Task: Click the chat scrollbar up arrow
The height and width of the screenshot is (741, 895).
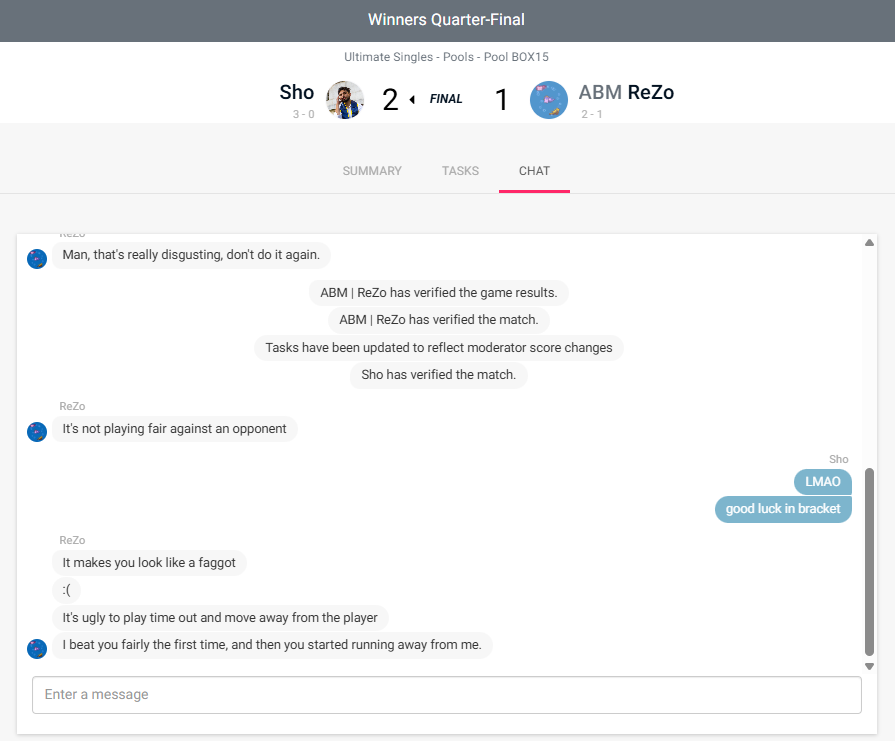Action: coord(869,243)
